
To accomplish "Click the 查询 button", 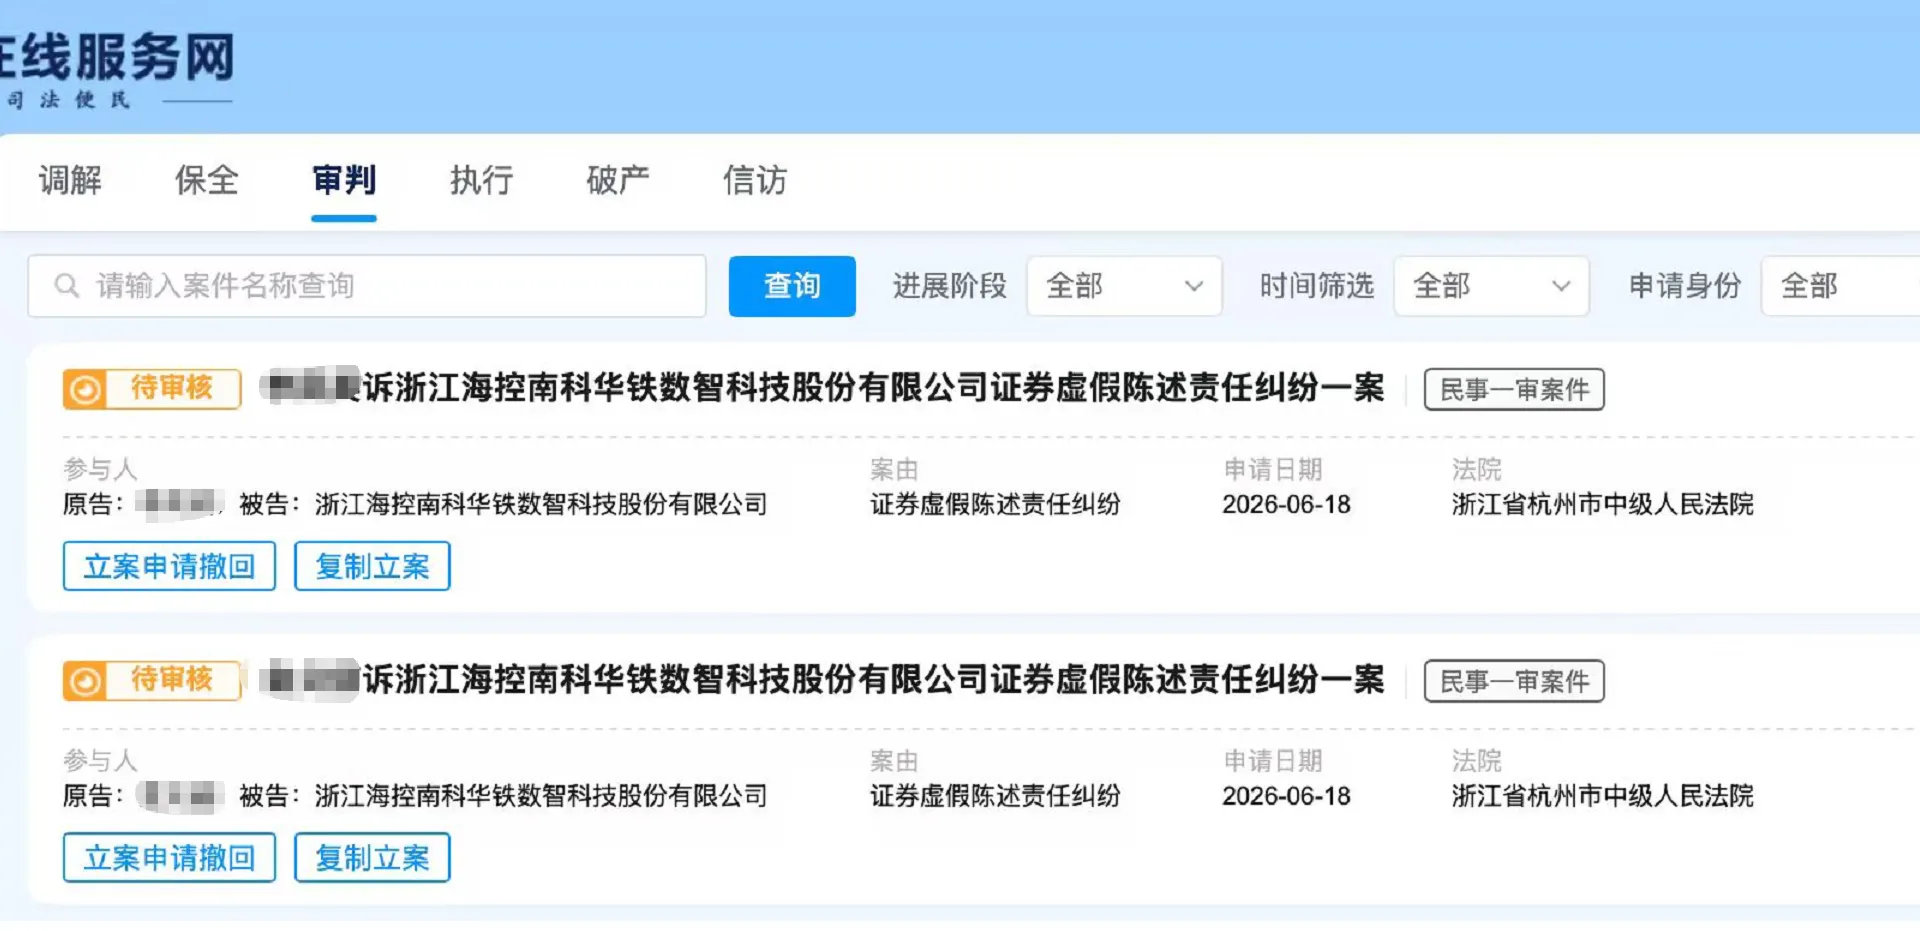I will coord(792,286).
